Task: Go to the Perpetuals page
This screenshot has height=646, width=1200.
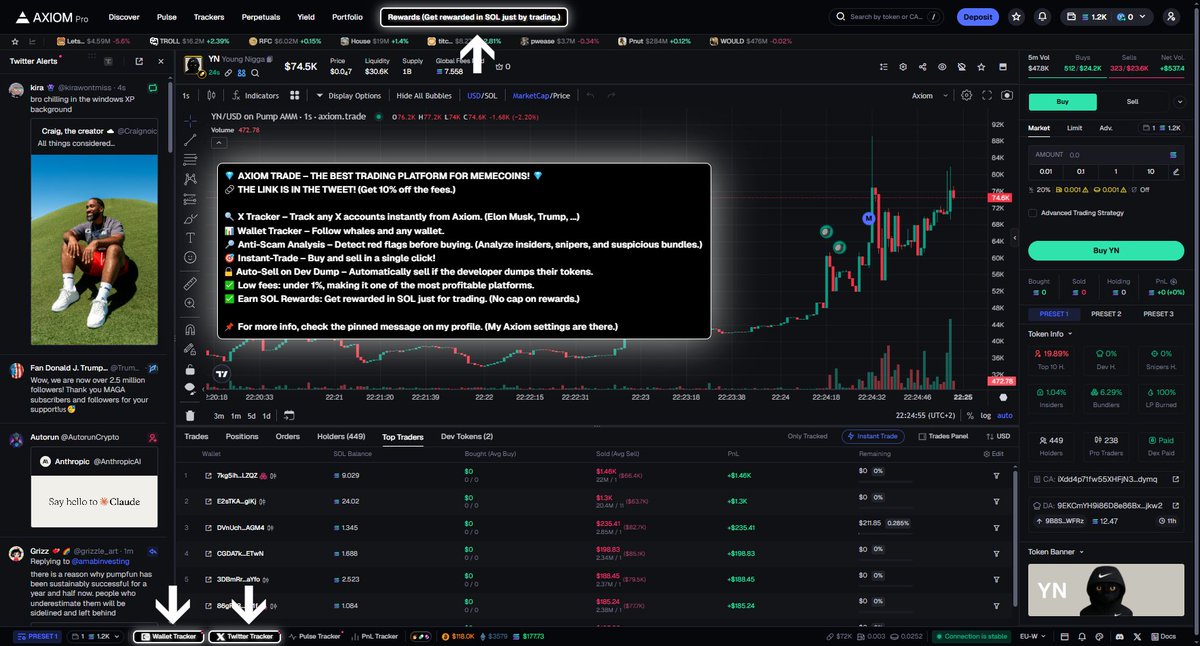Action: (261, 17)
